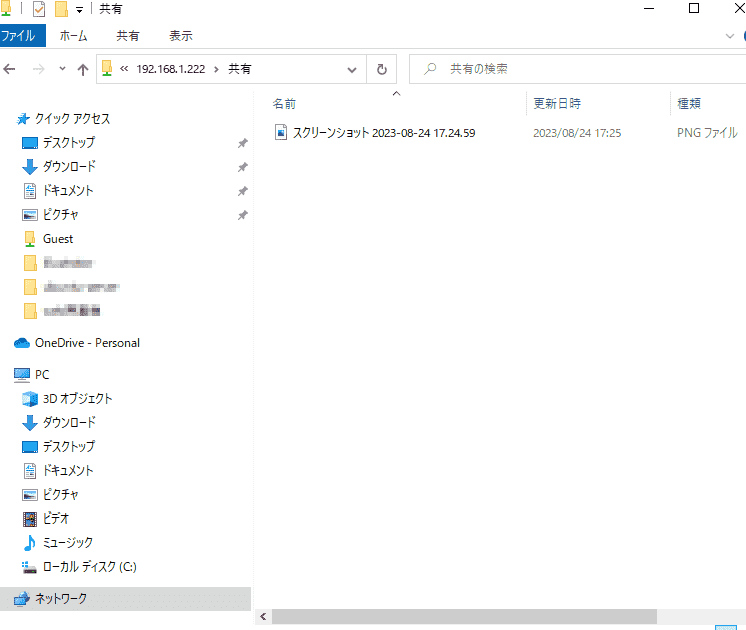Select the Network node in sidebar
This screenshot has height=630, width=746.
(60, 598)
